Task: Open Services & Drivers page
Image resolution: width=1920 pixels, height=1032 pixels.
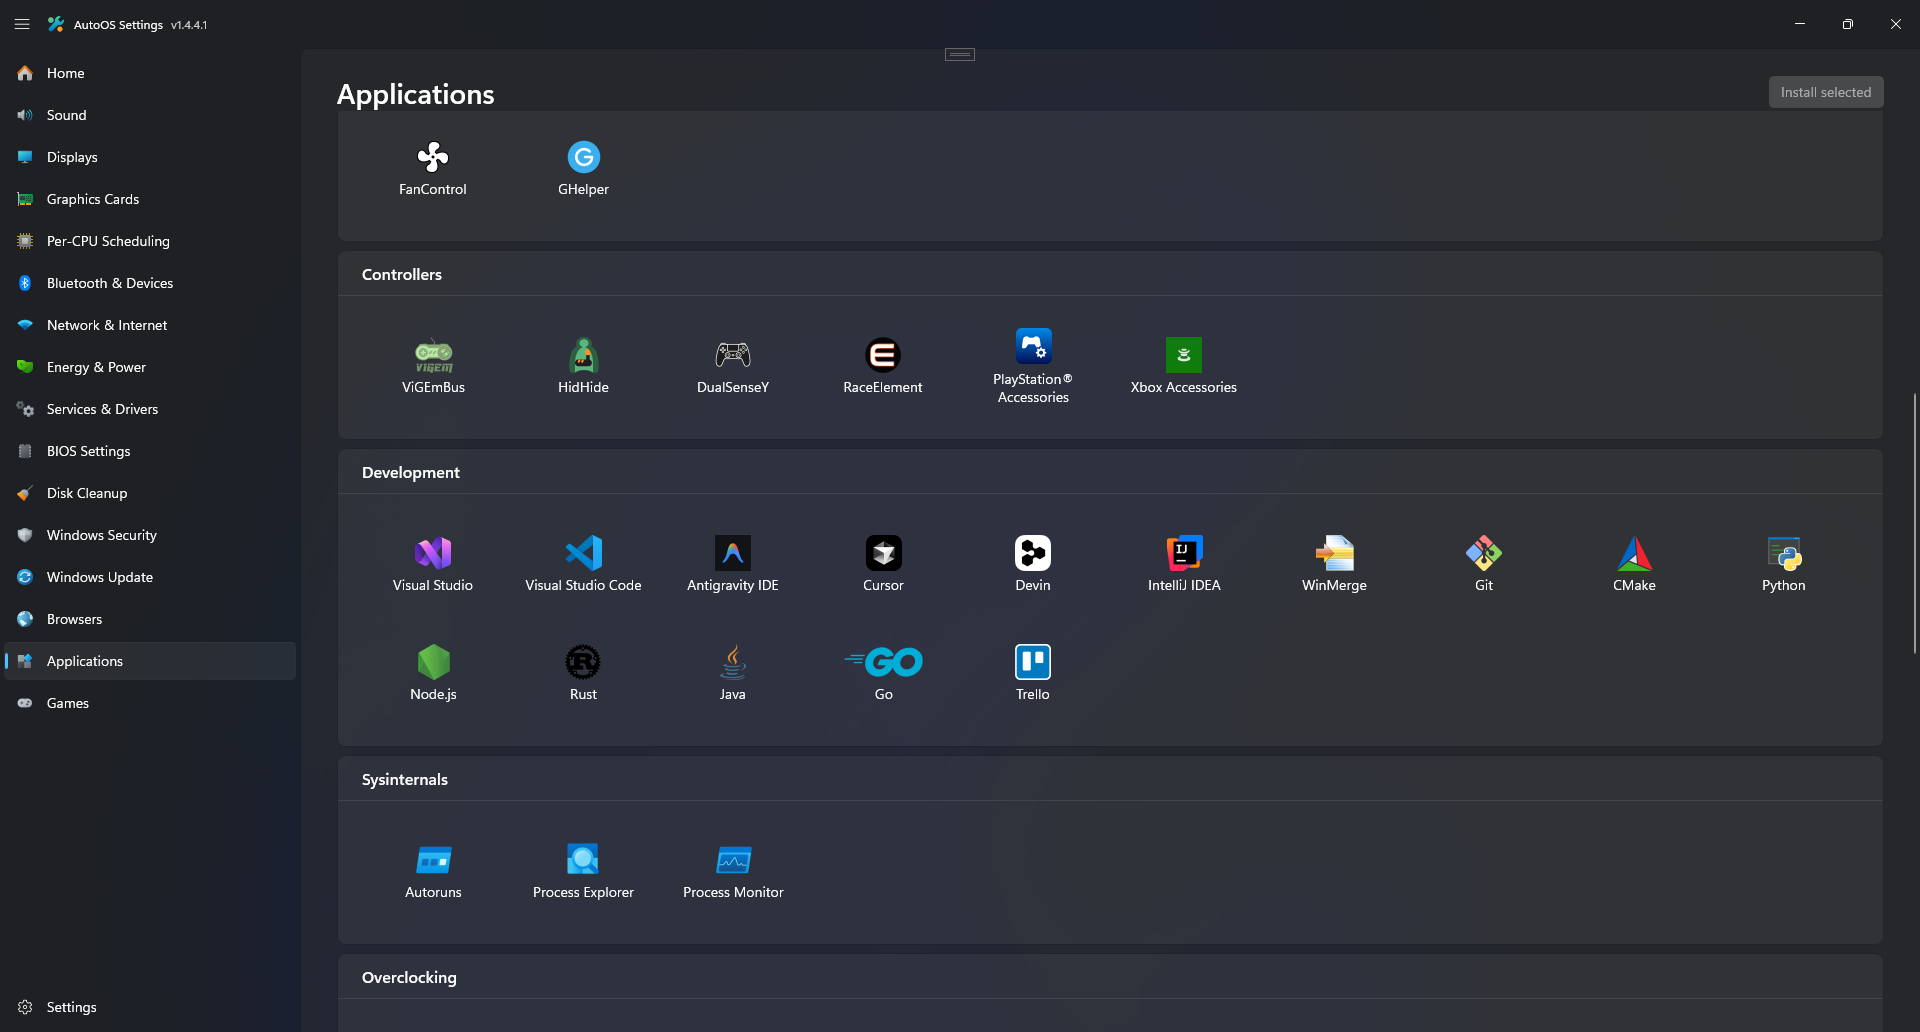Action: coord(150,409)
